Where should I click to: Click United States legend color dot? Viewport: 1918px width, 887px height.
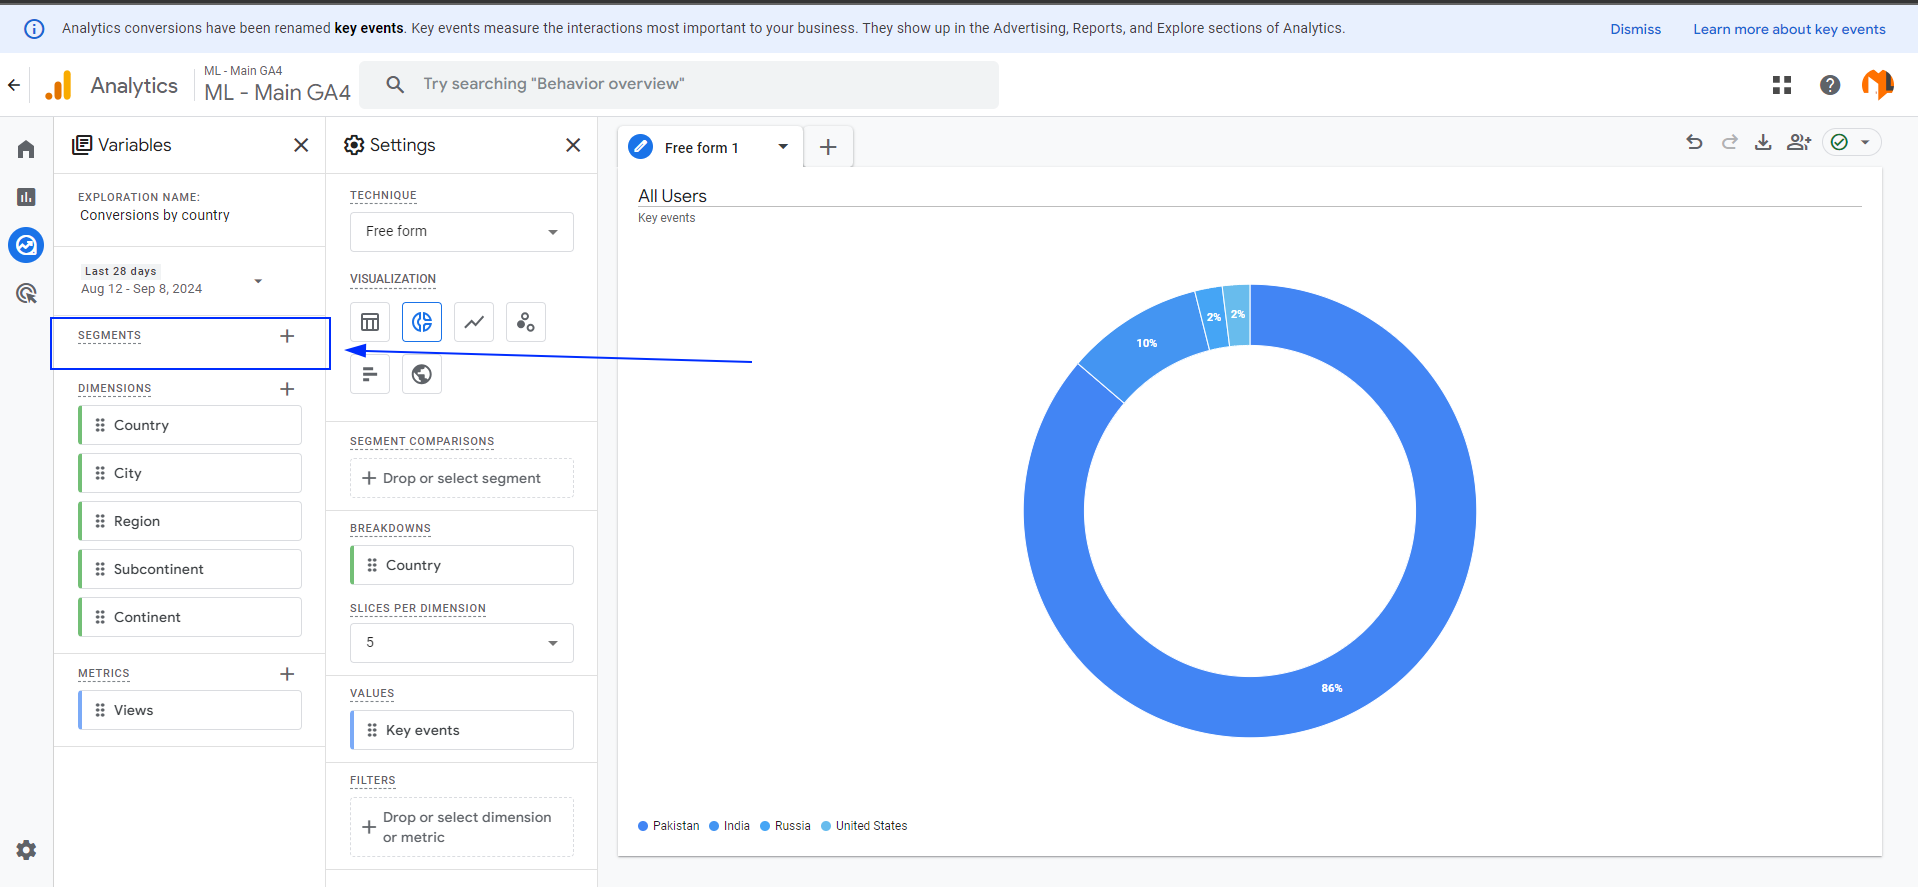(826, 826)
